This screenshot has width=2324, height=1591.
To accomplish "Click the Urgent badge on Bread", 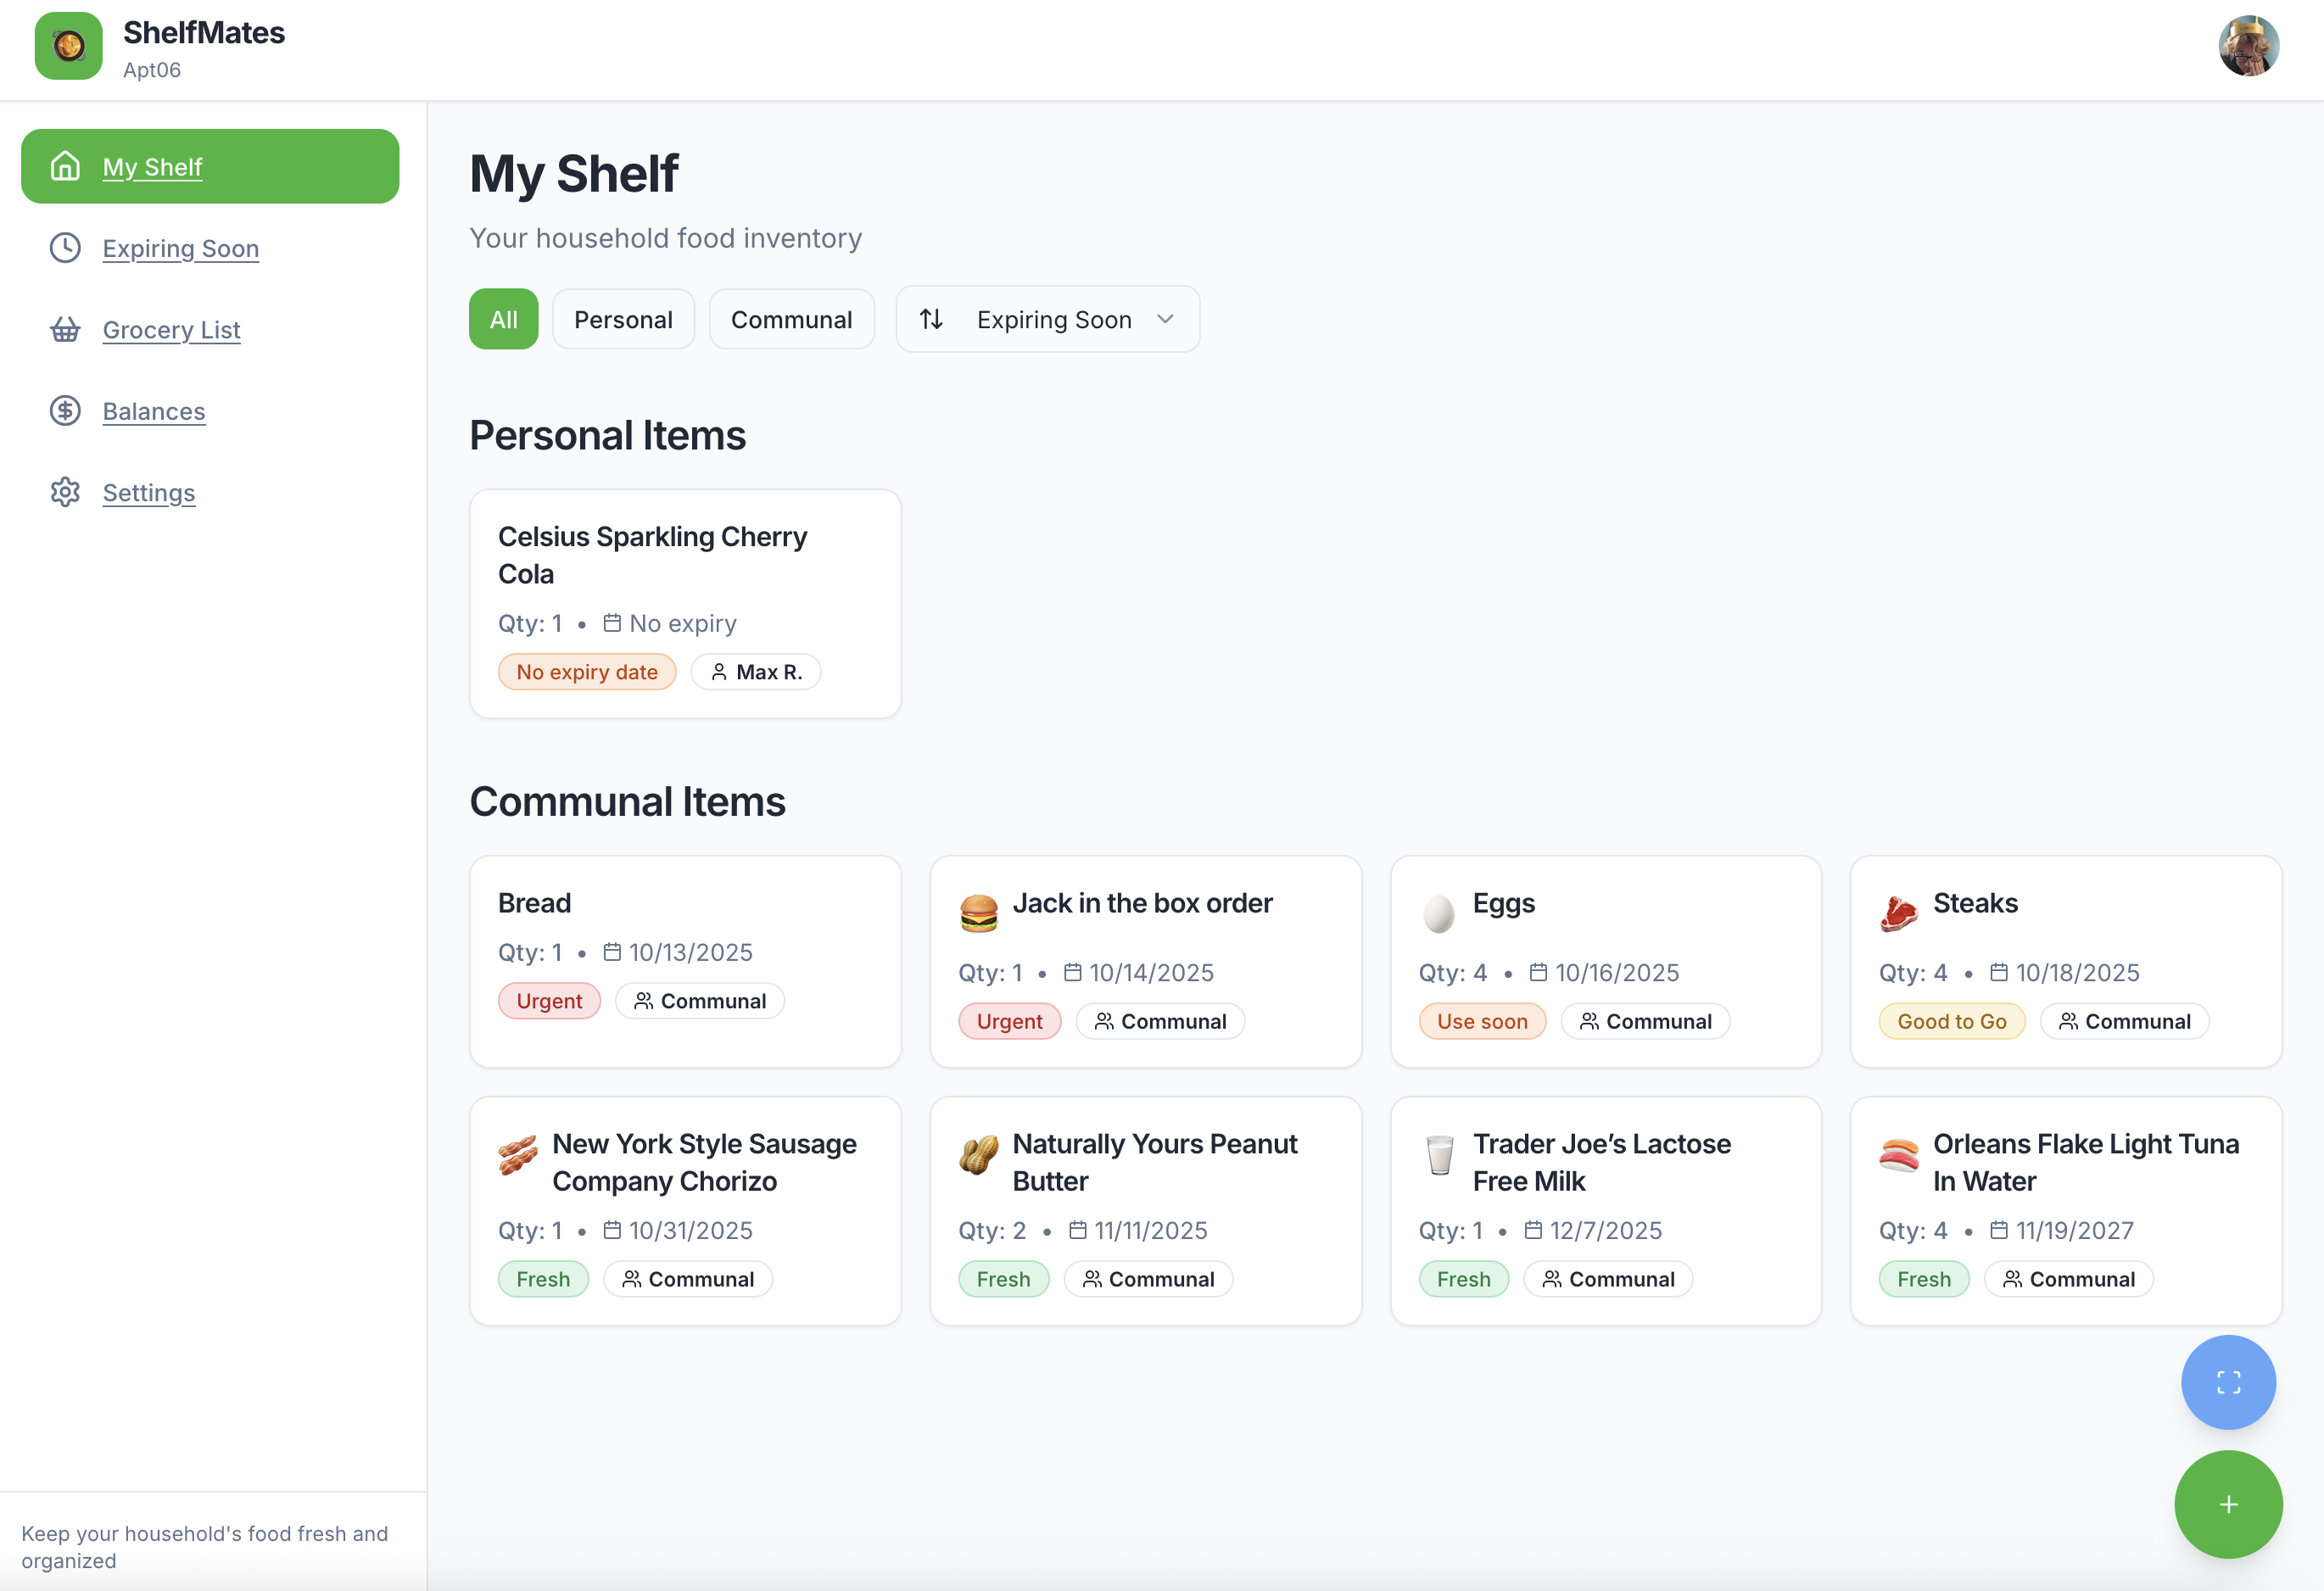I will [549, 1001].
